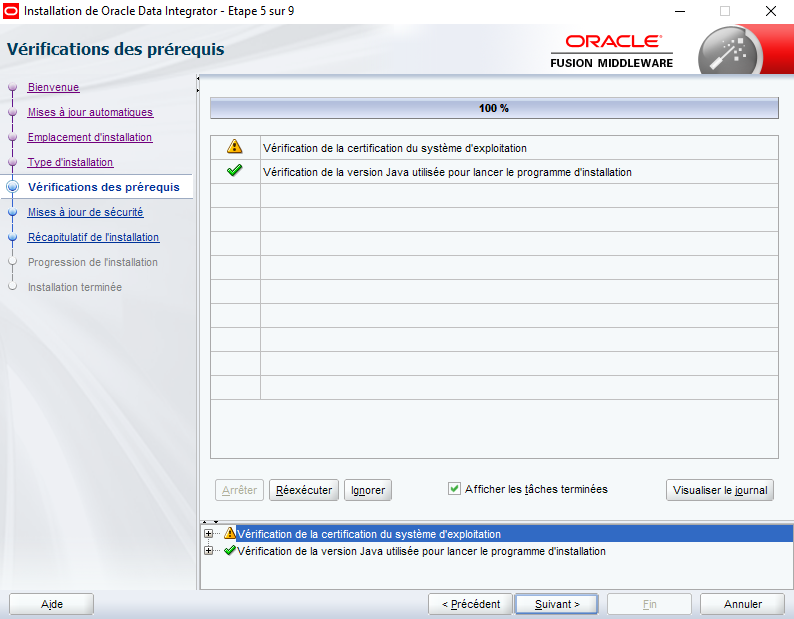
Task: Click the green checkmark in the Java version table row
Action: 234,171
